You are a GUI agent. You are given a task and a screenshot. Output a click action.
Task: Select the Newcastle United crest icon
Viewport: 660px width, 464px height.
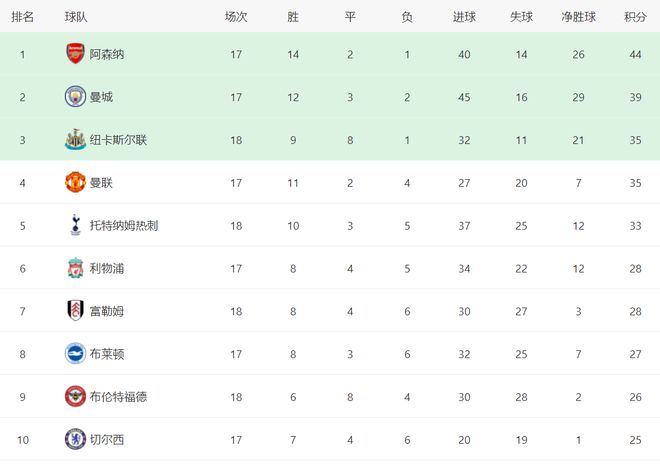[75, 139]
